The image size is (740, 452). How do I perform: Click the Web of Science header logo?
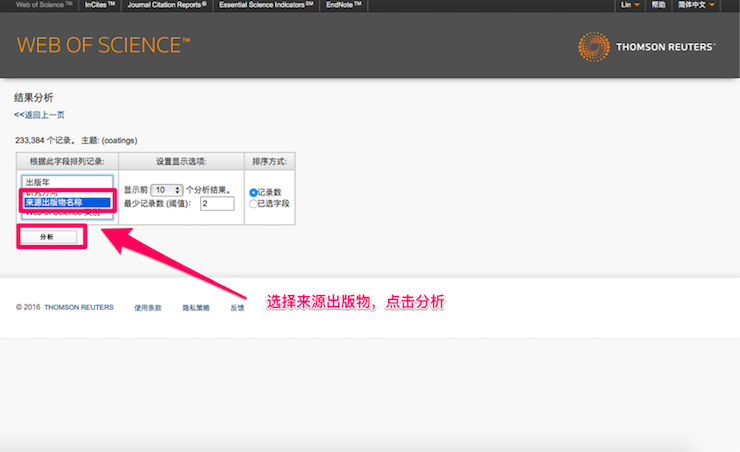tap(103, 45)
